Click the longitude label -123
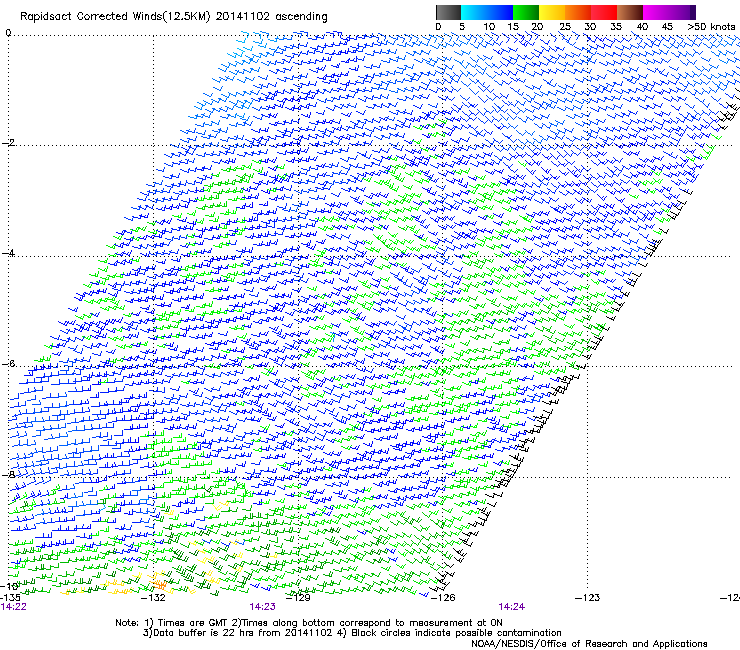740x650 pixels. [x=588, y=598]
